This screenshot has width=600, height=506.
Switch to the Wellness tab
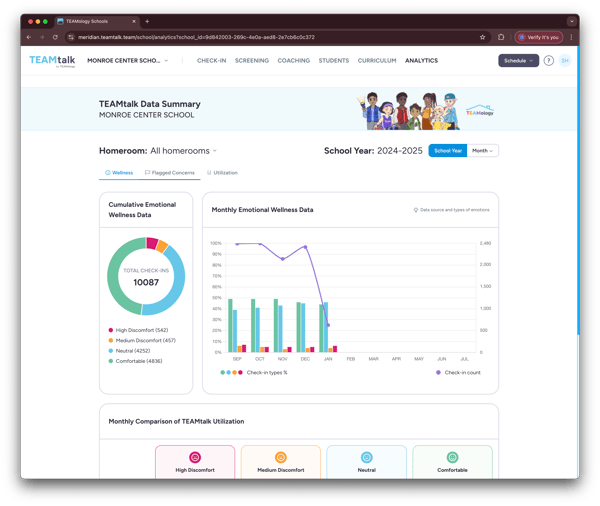pos(119,173)
